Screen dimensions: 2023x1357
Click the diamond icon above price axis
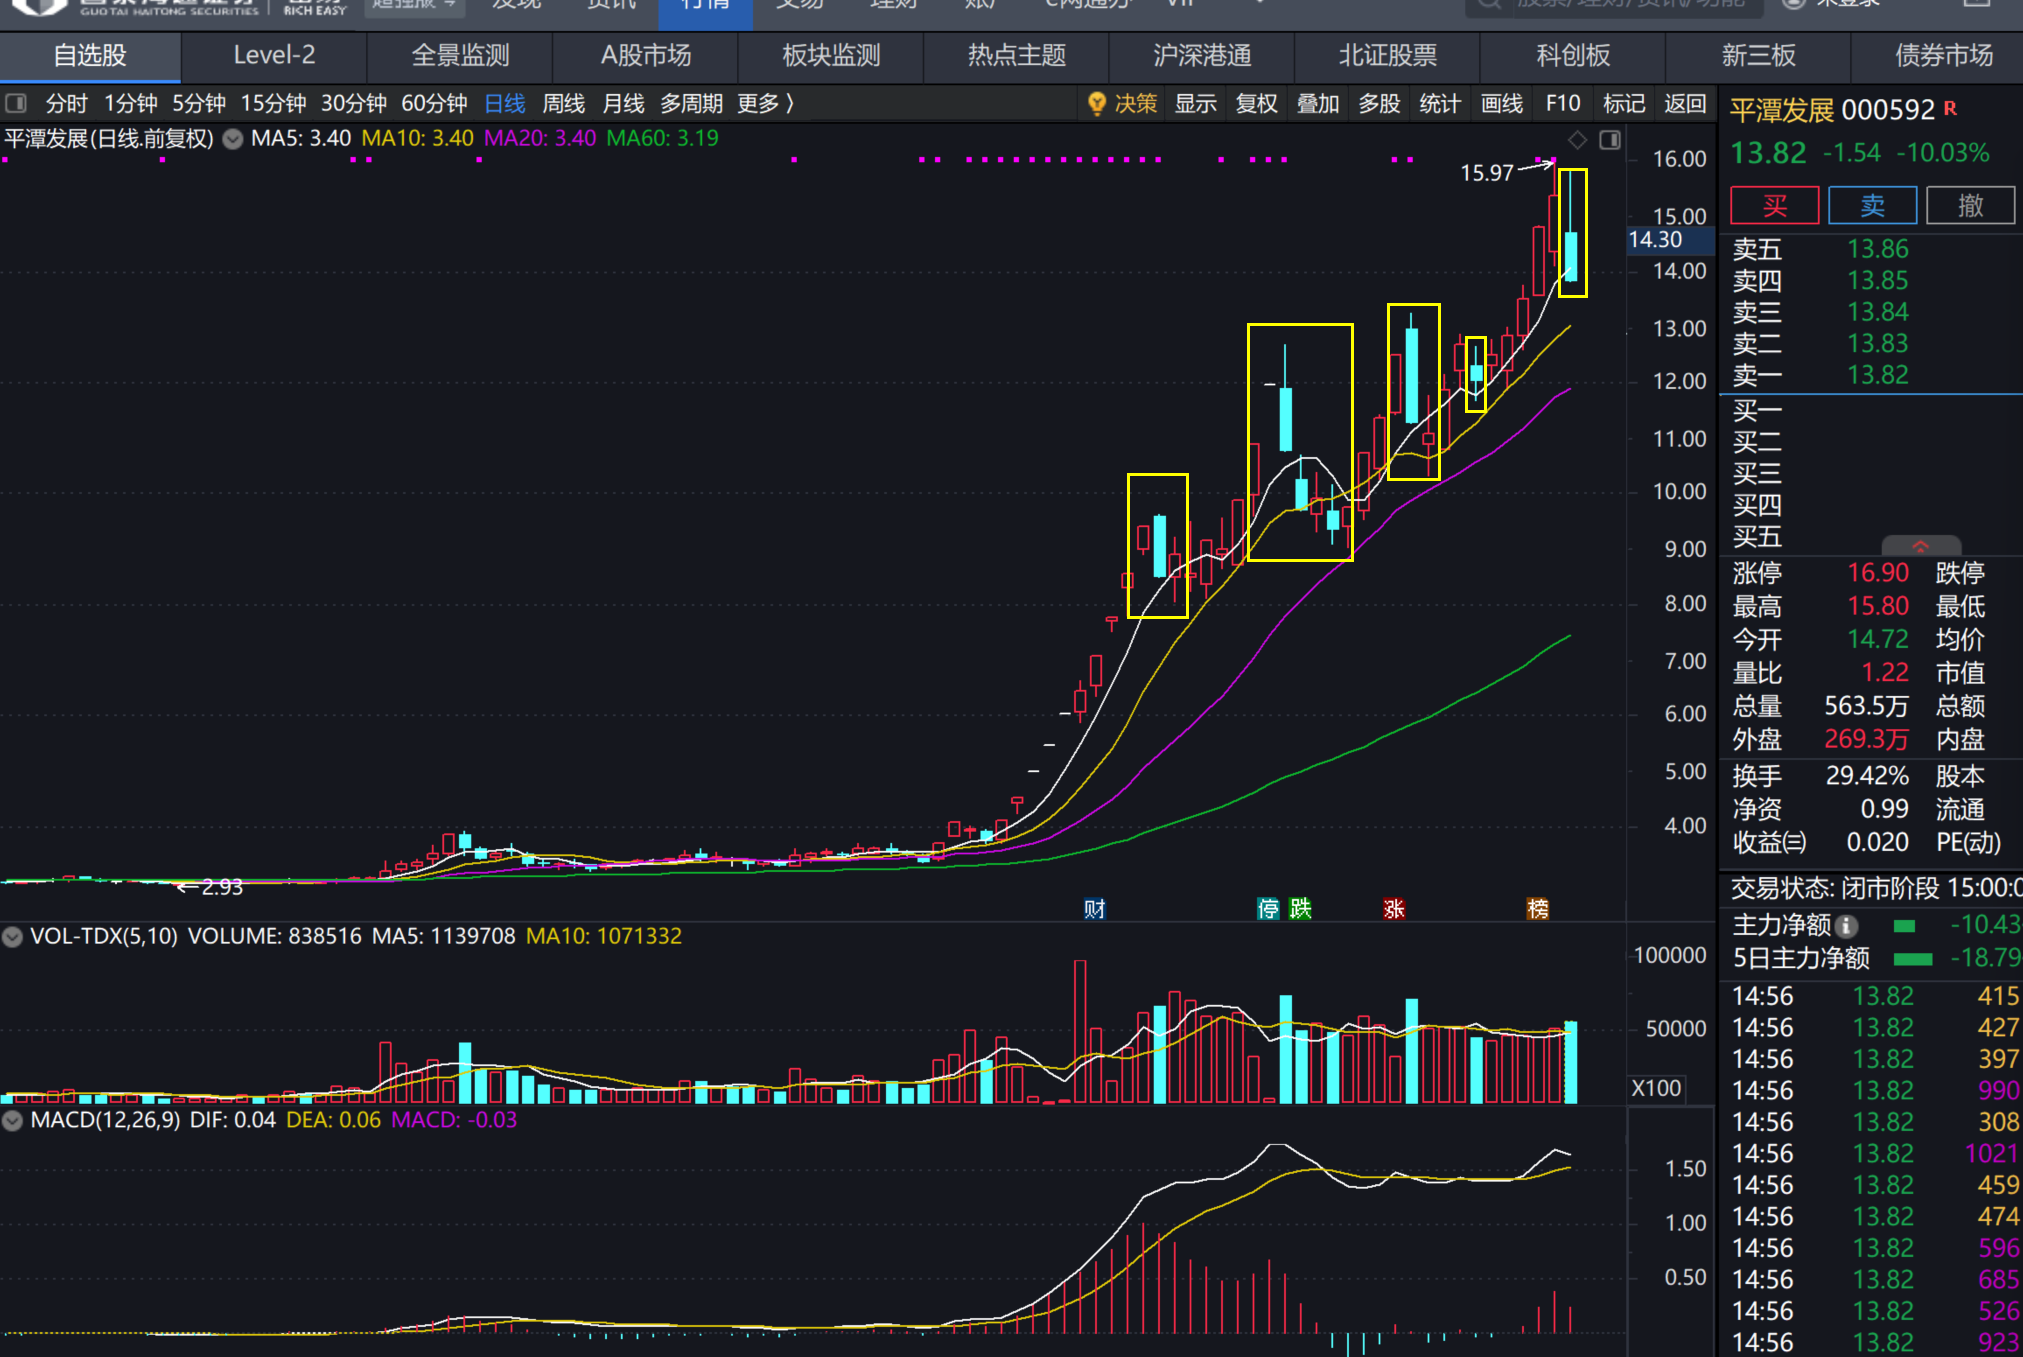pyautogui.click(x=1578, y=140)
